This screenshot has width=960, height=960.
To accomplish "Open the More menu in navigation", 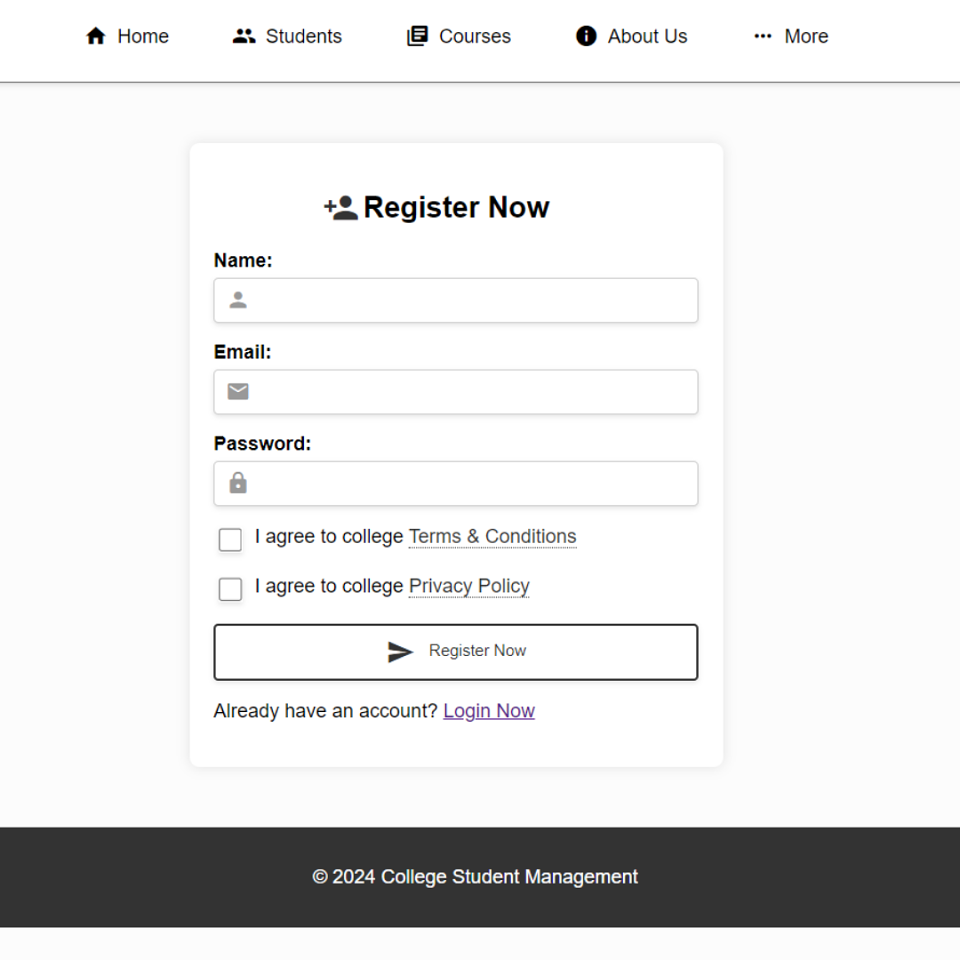I will click(x=790, y=36).
